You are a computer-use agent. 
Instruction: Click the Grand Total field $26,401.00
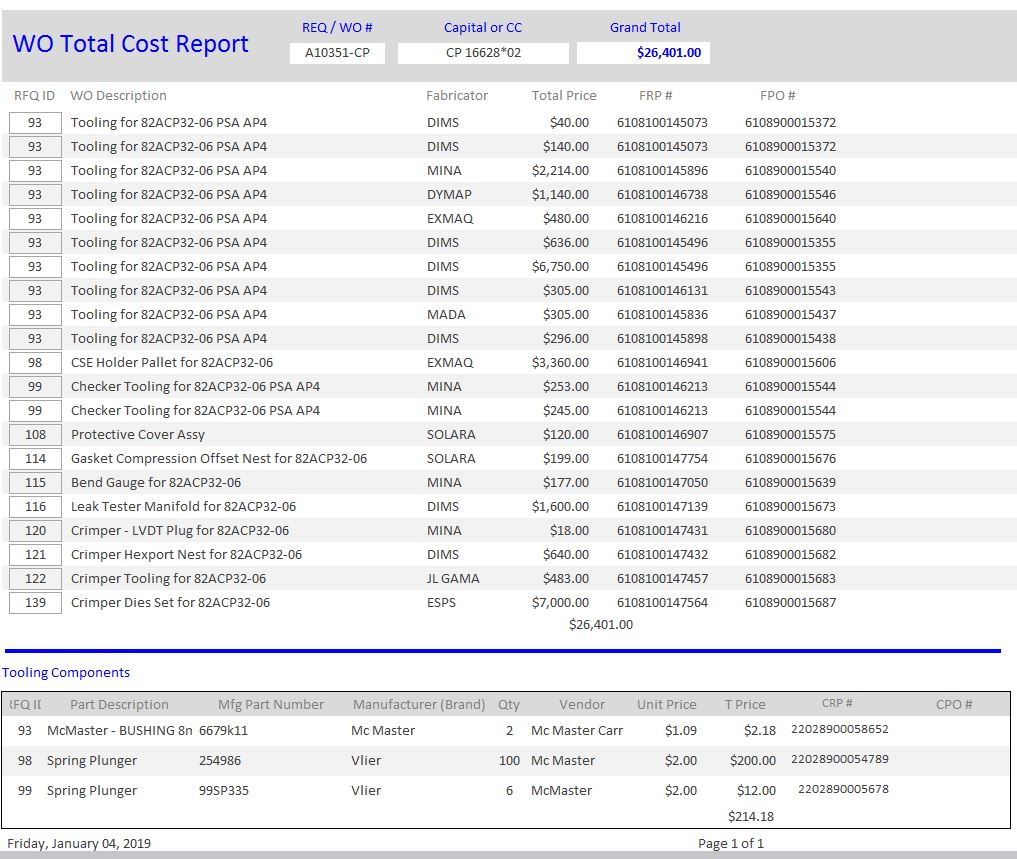[x=643, y=53]
